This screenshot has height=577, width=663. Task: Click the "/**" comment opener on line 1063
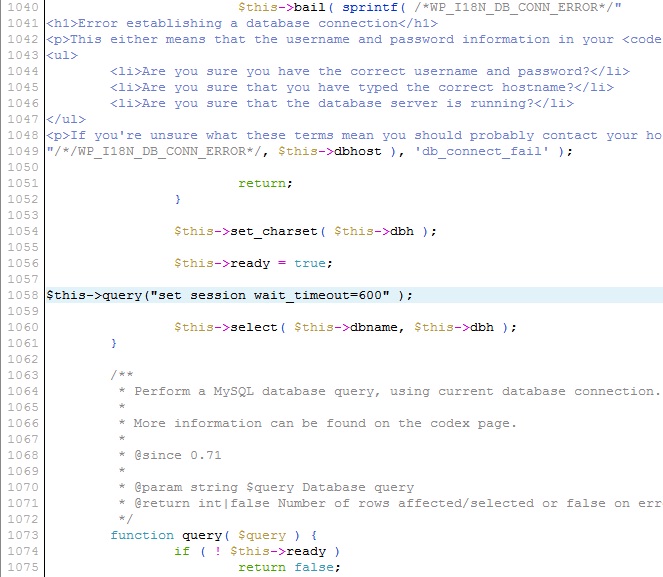[122, 375]
